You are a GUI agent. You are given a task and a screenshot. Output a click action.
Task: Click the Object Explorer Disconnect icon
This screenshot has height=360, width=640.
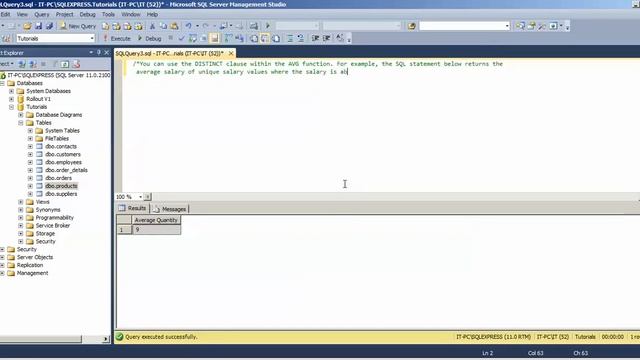pos(33,64)
